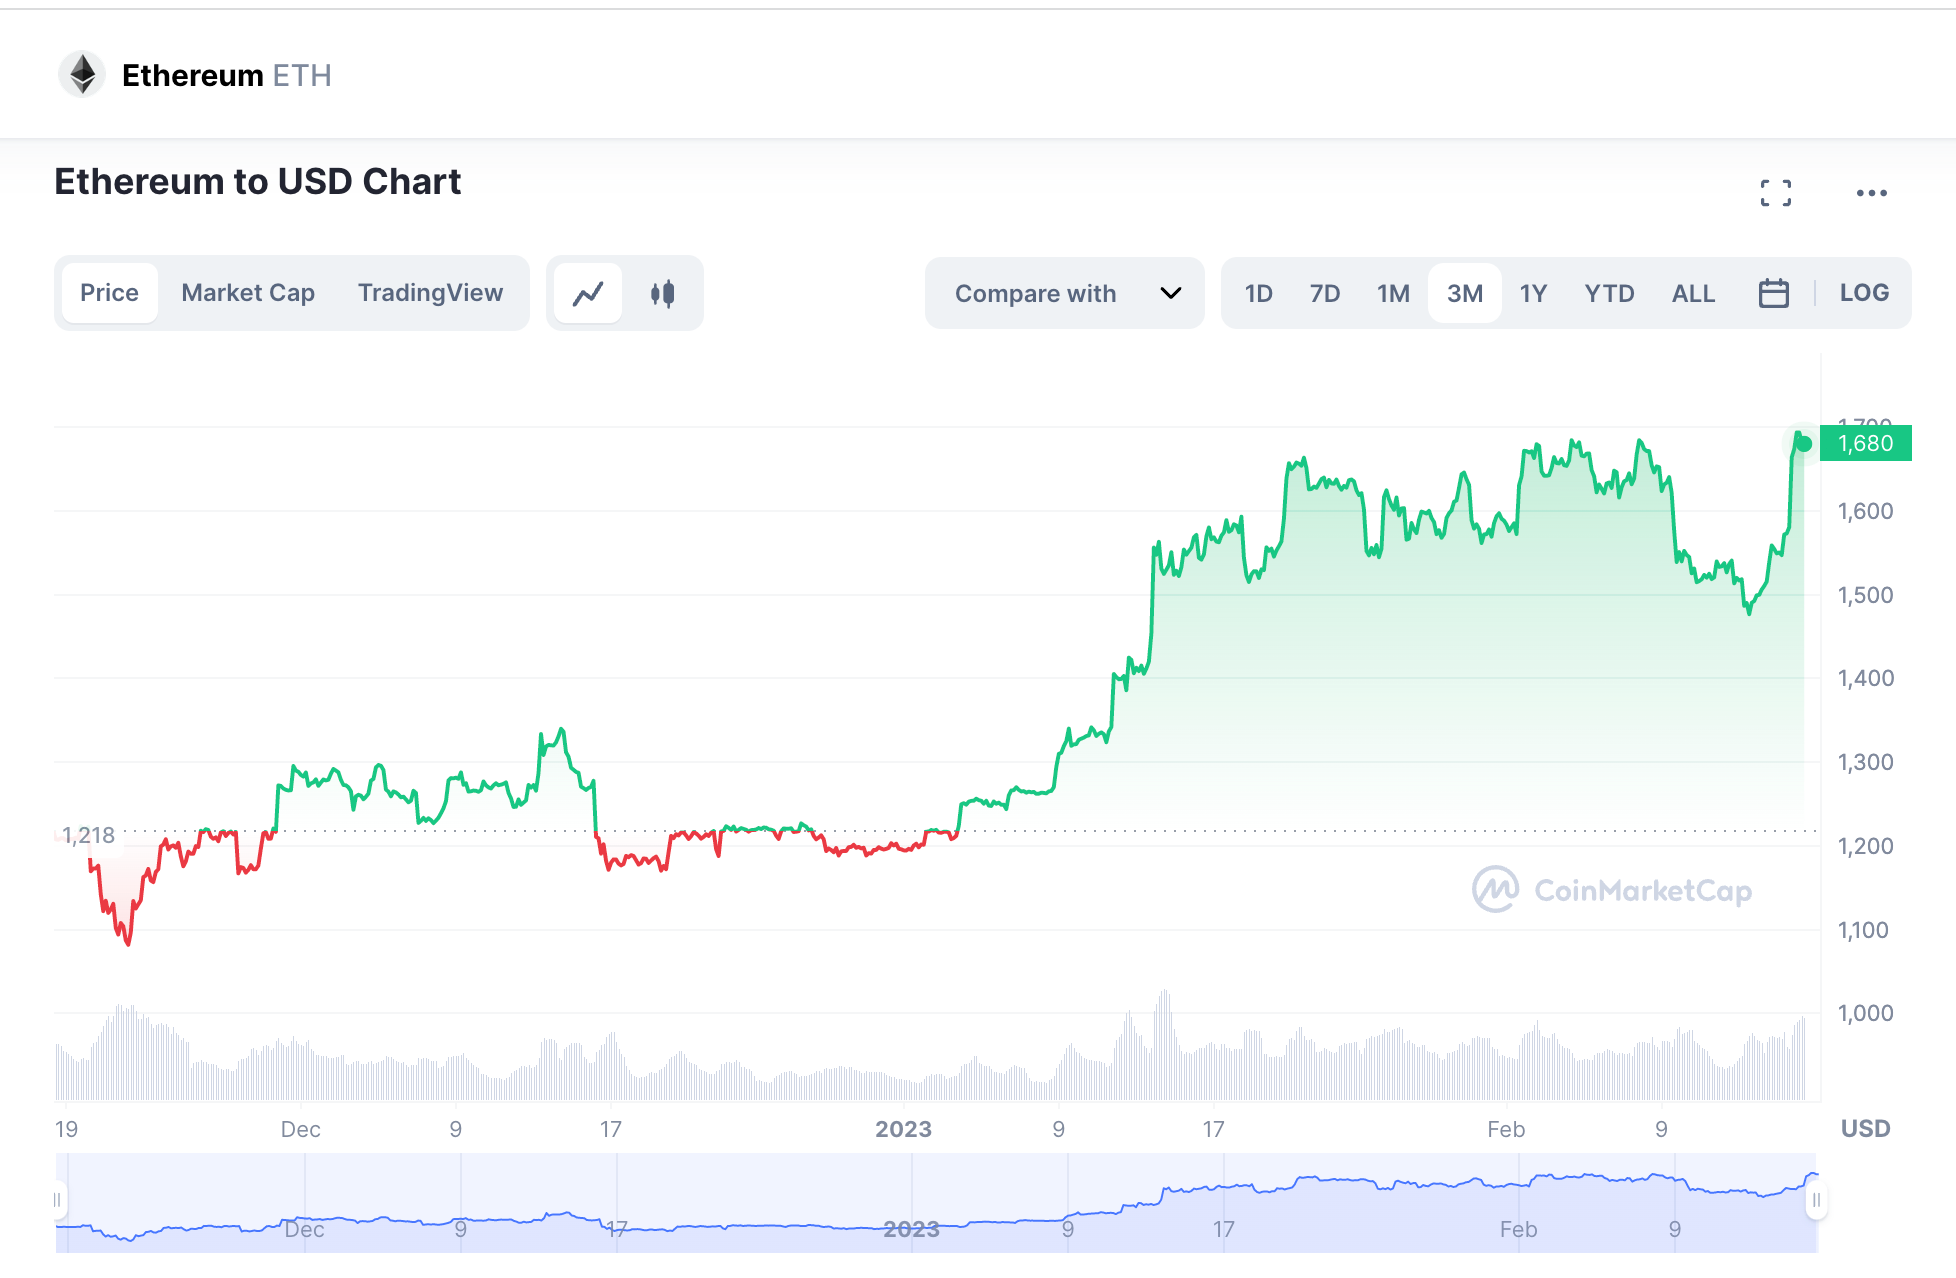This screenshot has width=1956, height=1278.
Task: Open the calendar date range picker
Action: [x=1773, y=293]
